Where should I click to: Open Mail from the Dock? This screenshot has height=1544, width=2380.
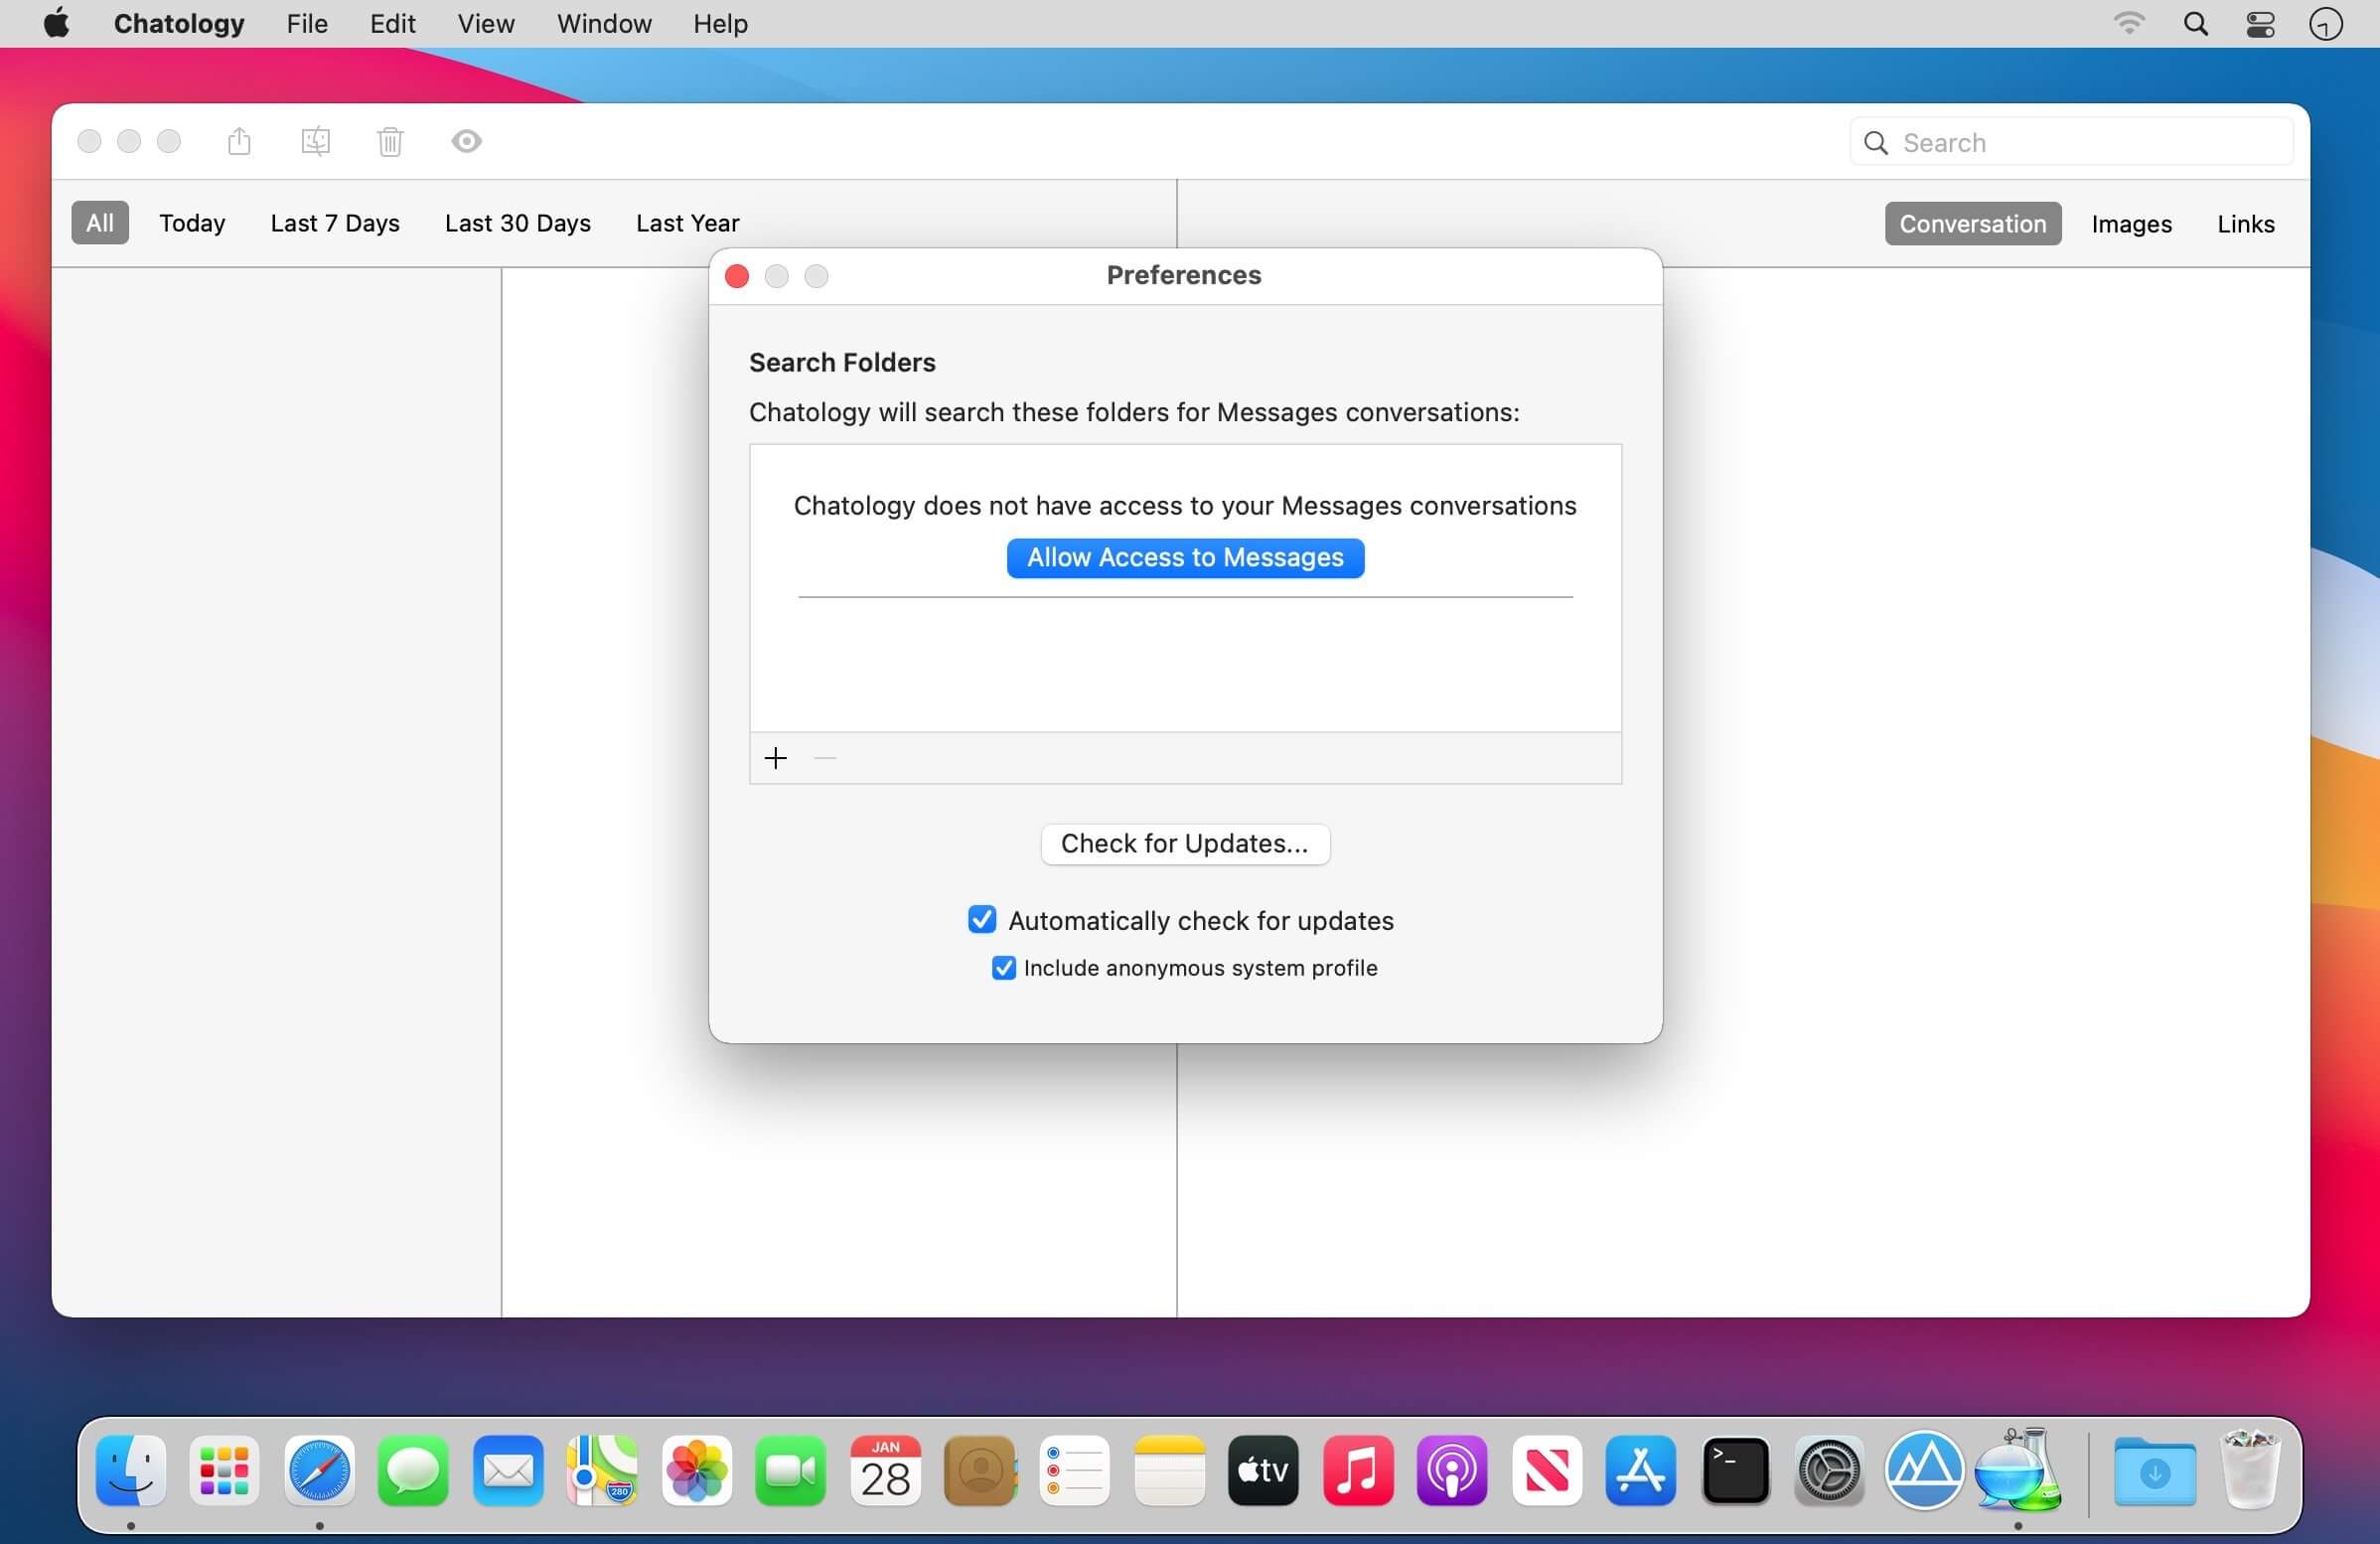tap(508, 1470)
